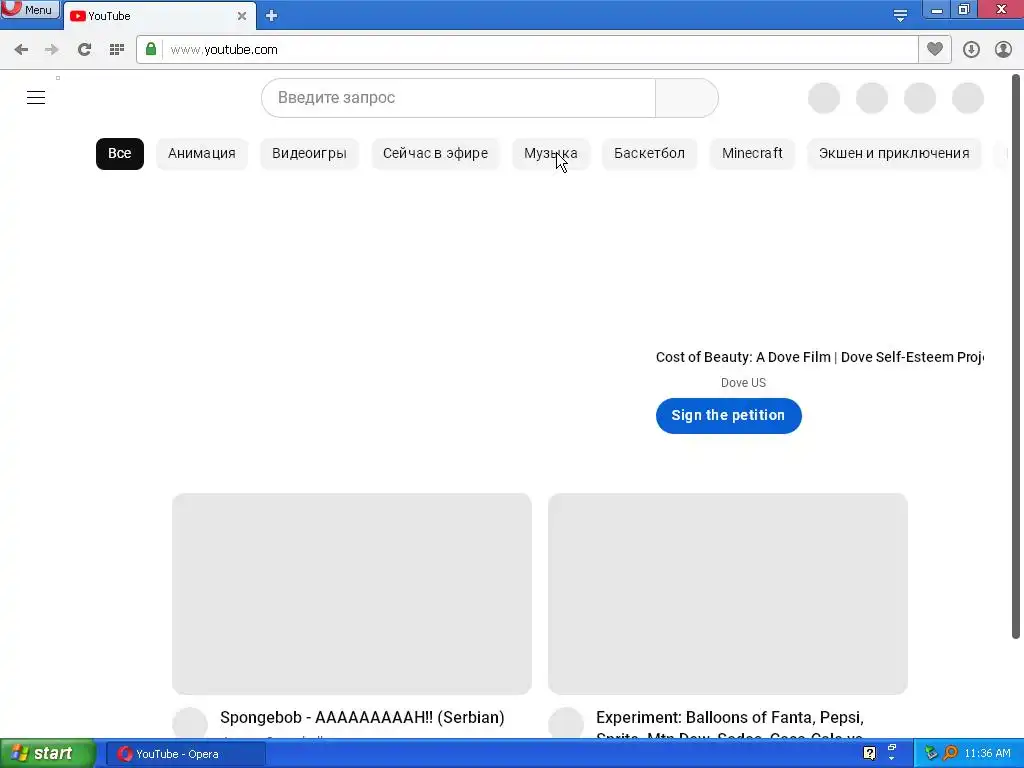
Task: Click the 11:36 AM taskbar clock
Action: pos(987,754)
